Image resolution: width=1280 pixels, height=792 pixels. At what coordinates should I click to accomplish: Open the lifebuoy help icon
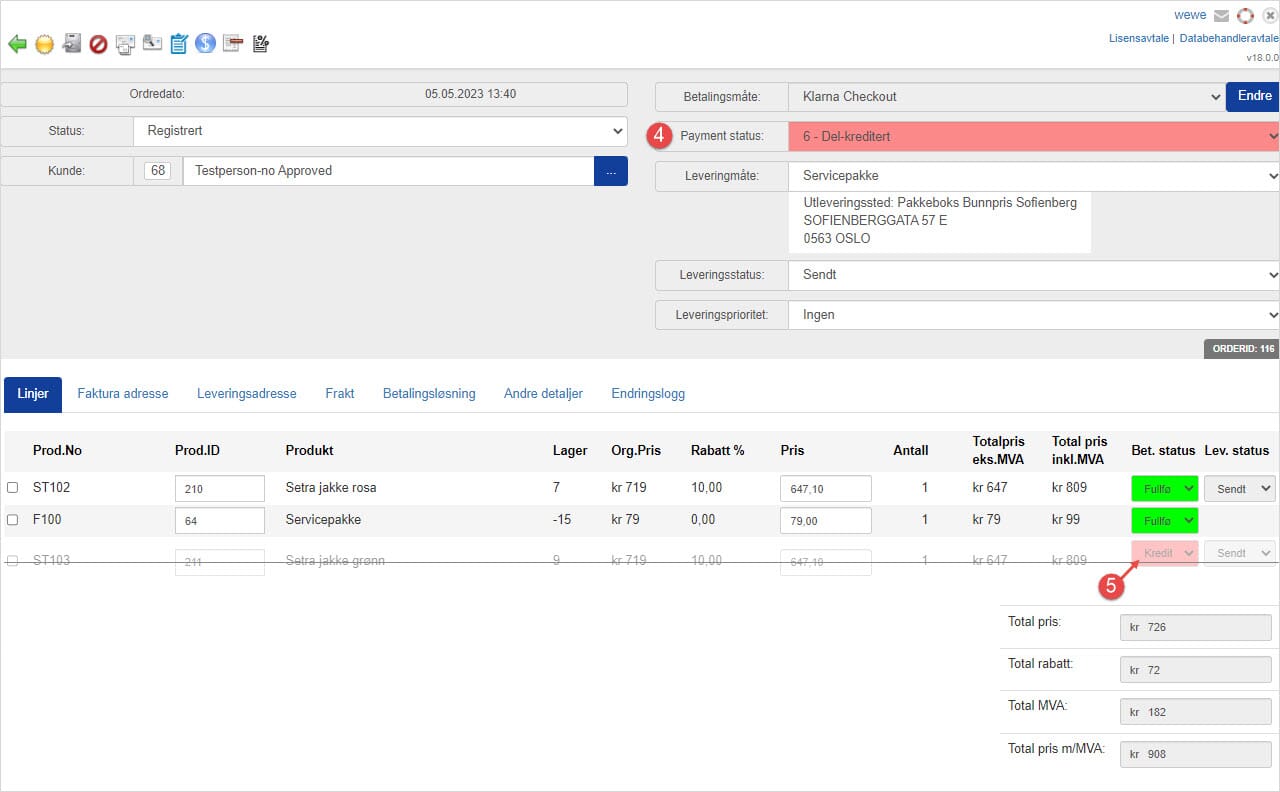click(1245, 15)
